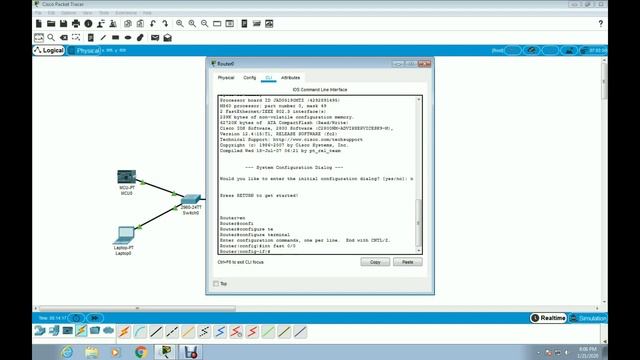The image size is (640, 360).
Task: Open Internet Explorer from the taskbar
Action: [x=67, y=352]
